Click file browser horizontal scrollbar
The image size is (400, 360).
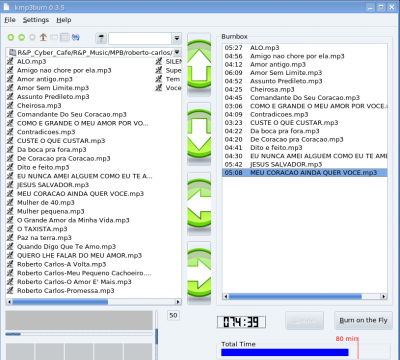coord(94,302)
